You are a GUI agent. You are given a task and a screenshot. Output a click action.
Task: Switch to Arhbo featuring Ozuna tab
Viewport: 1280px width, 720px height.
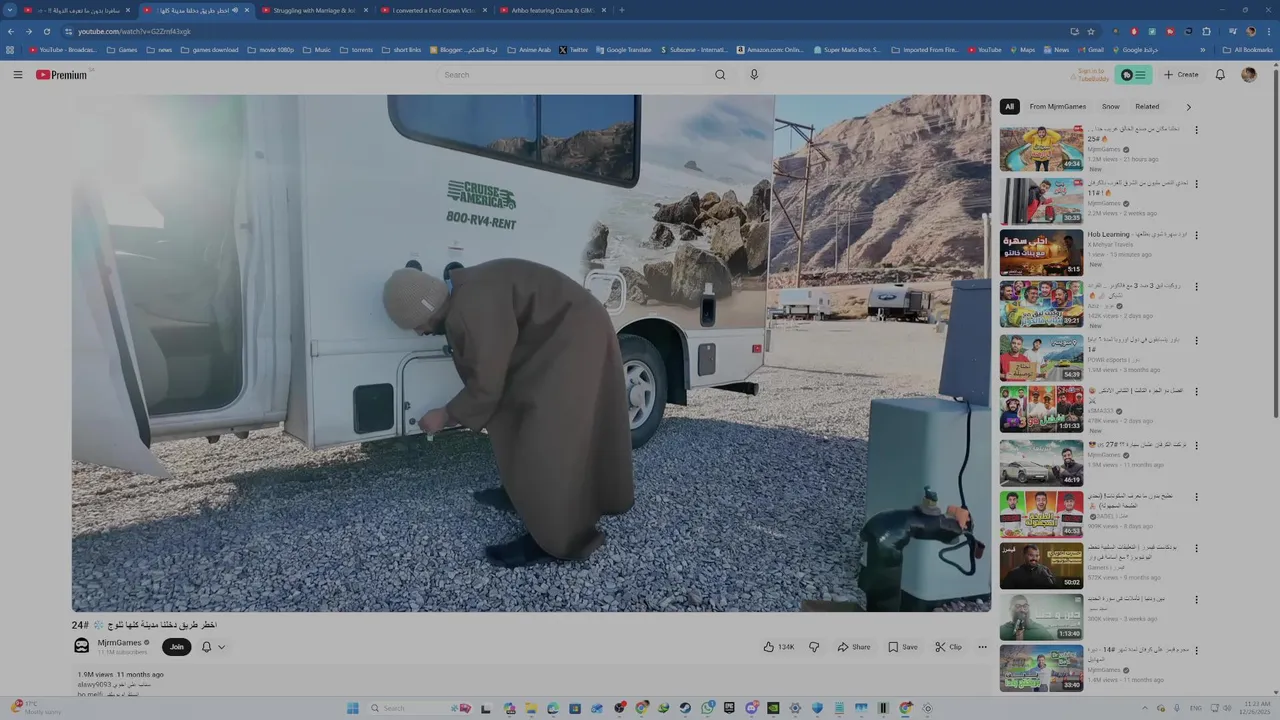tap(552, 10)
